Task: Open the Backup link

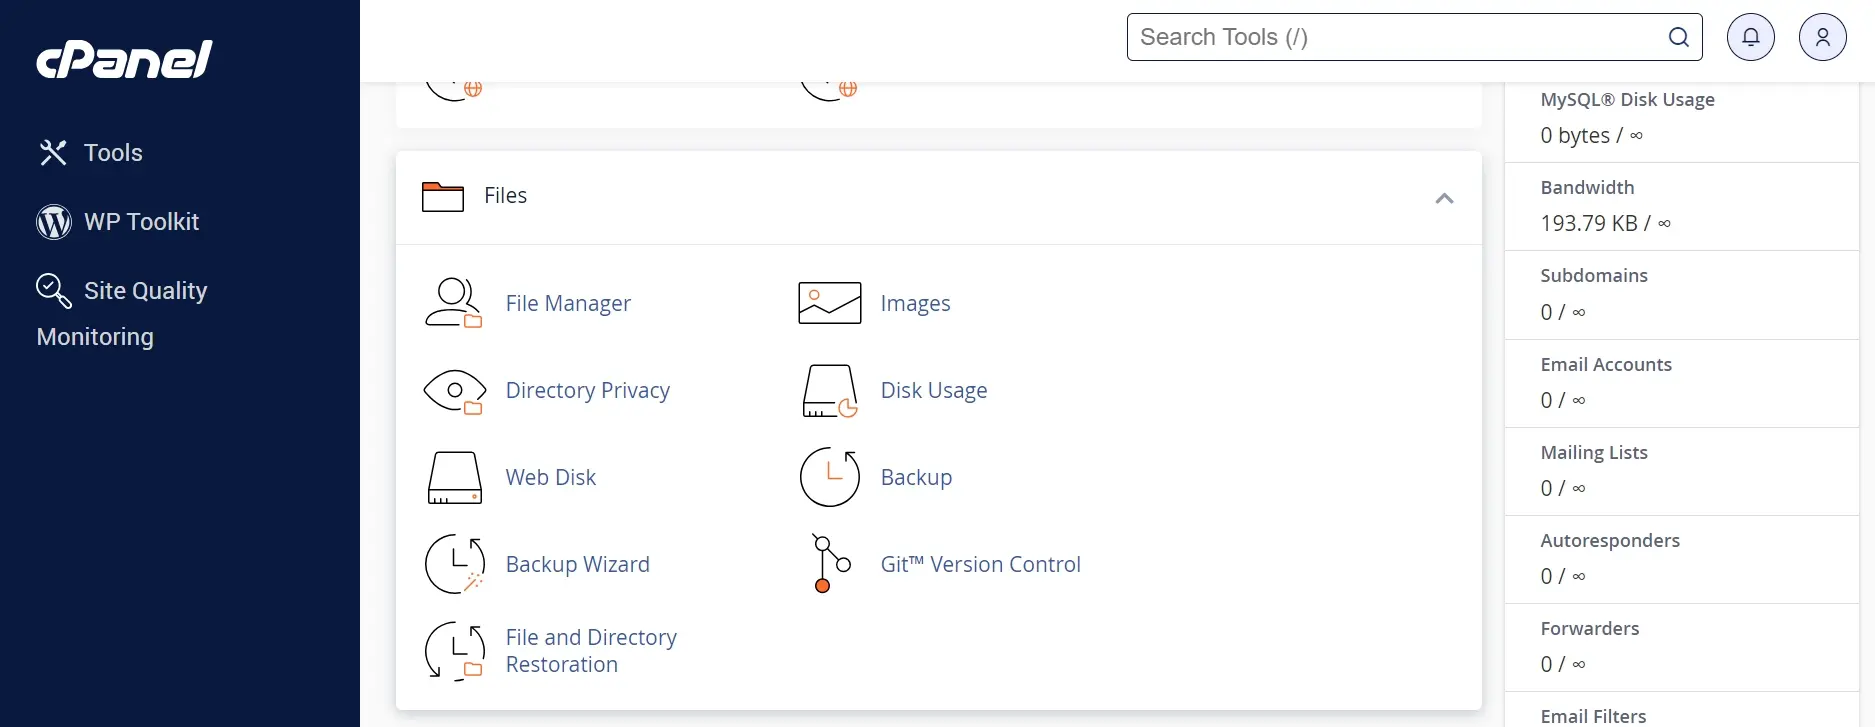Action: [x=916, y=477]
